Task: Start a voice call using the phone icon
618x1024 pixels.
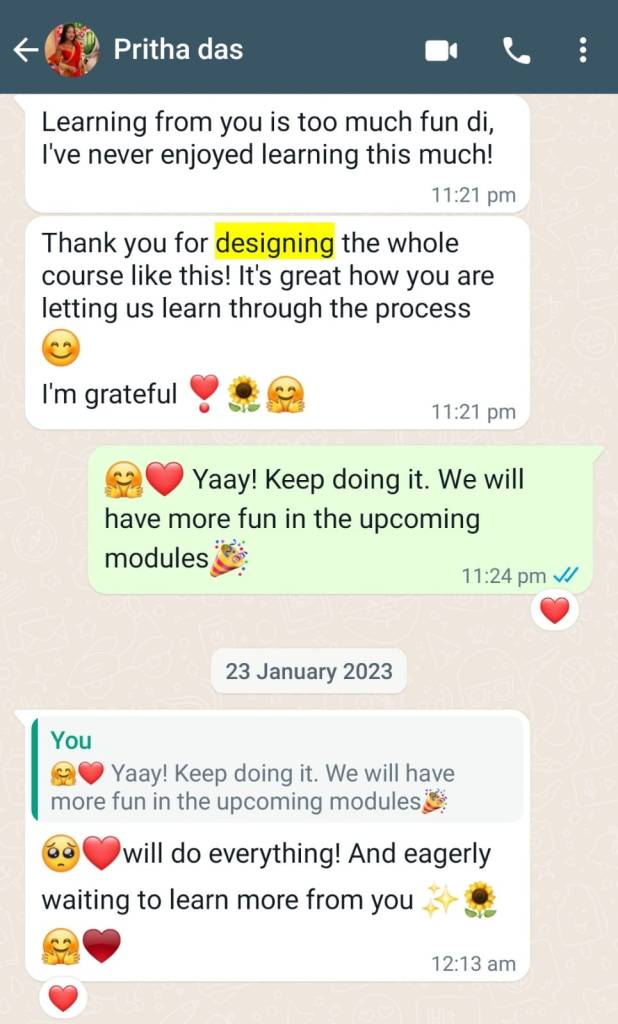Action: (x=516, y=50)
